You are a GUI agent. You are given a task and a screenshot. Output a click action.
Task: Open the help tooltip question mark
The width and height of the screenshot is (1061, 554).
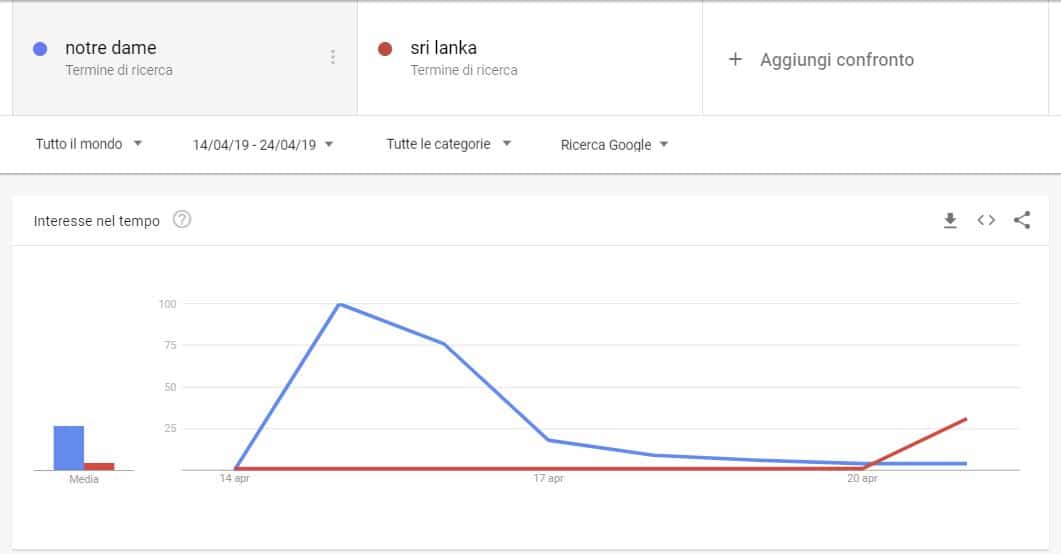pyautogui.click(x=182, y=220)
